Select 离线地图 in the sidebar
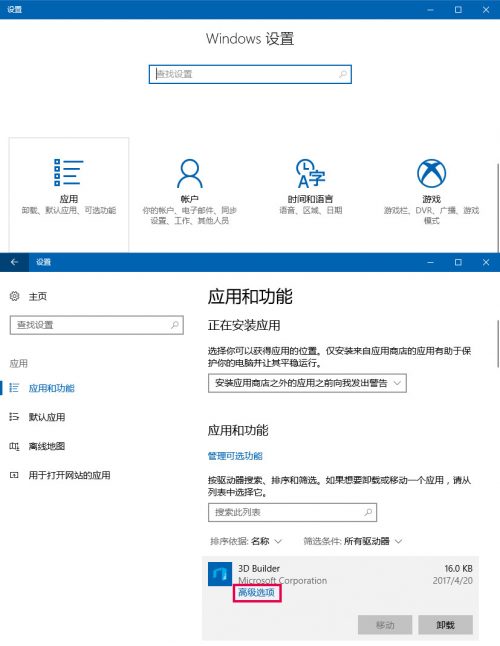The height and width of the screenshot is (646, 500). tap(47, 446)
